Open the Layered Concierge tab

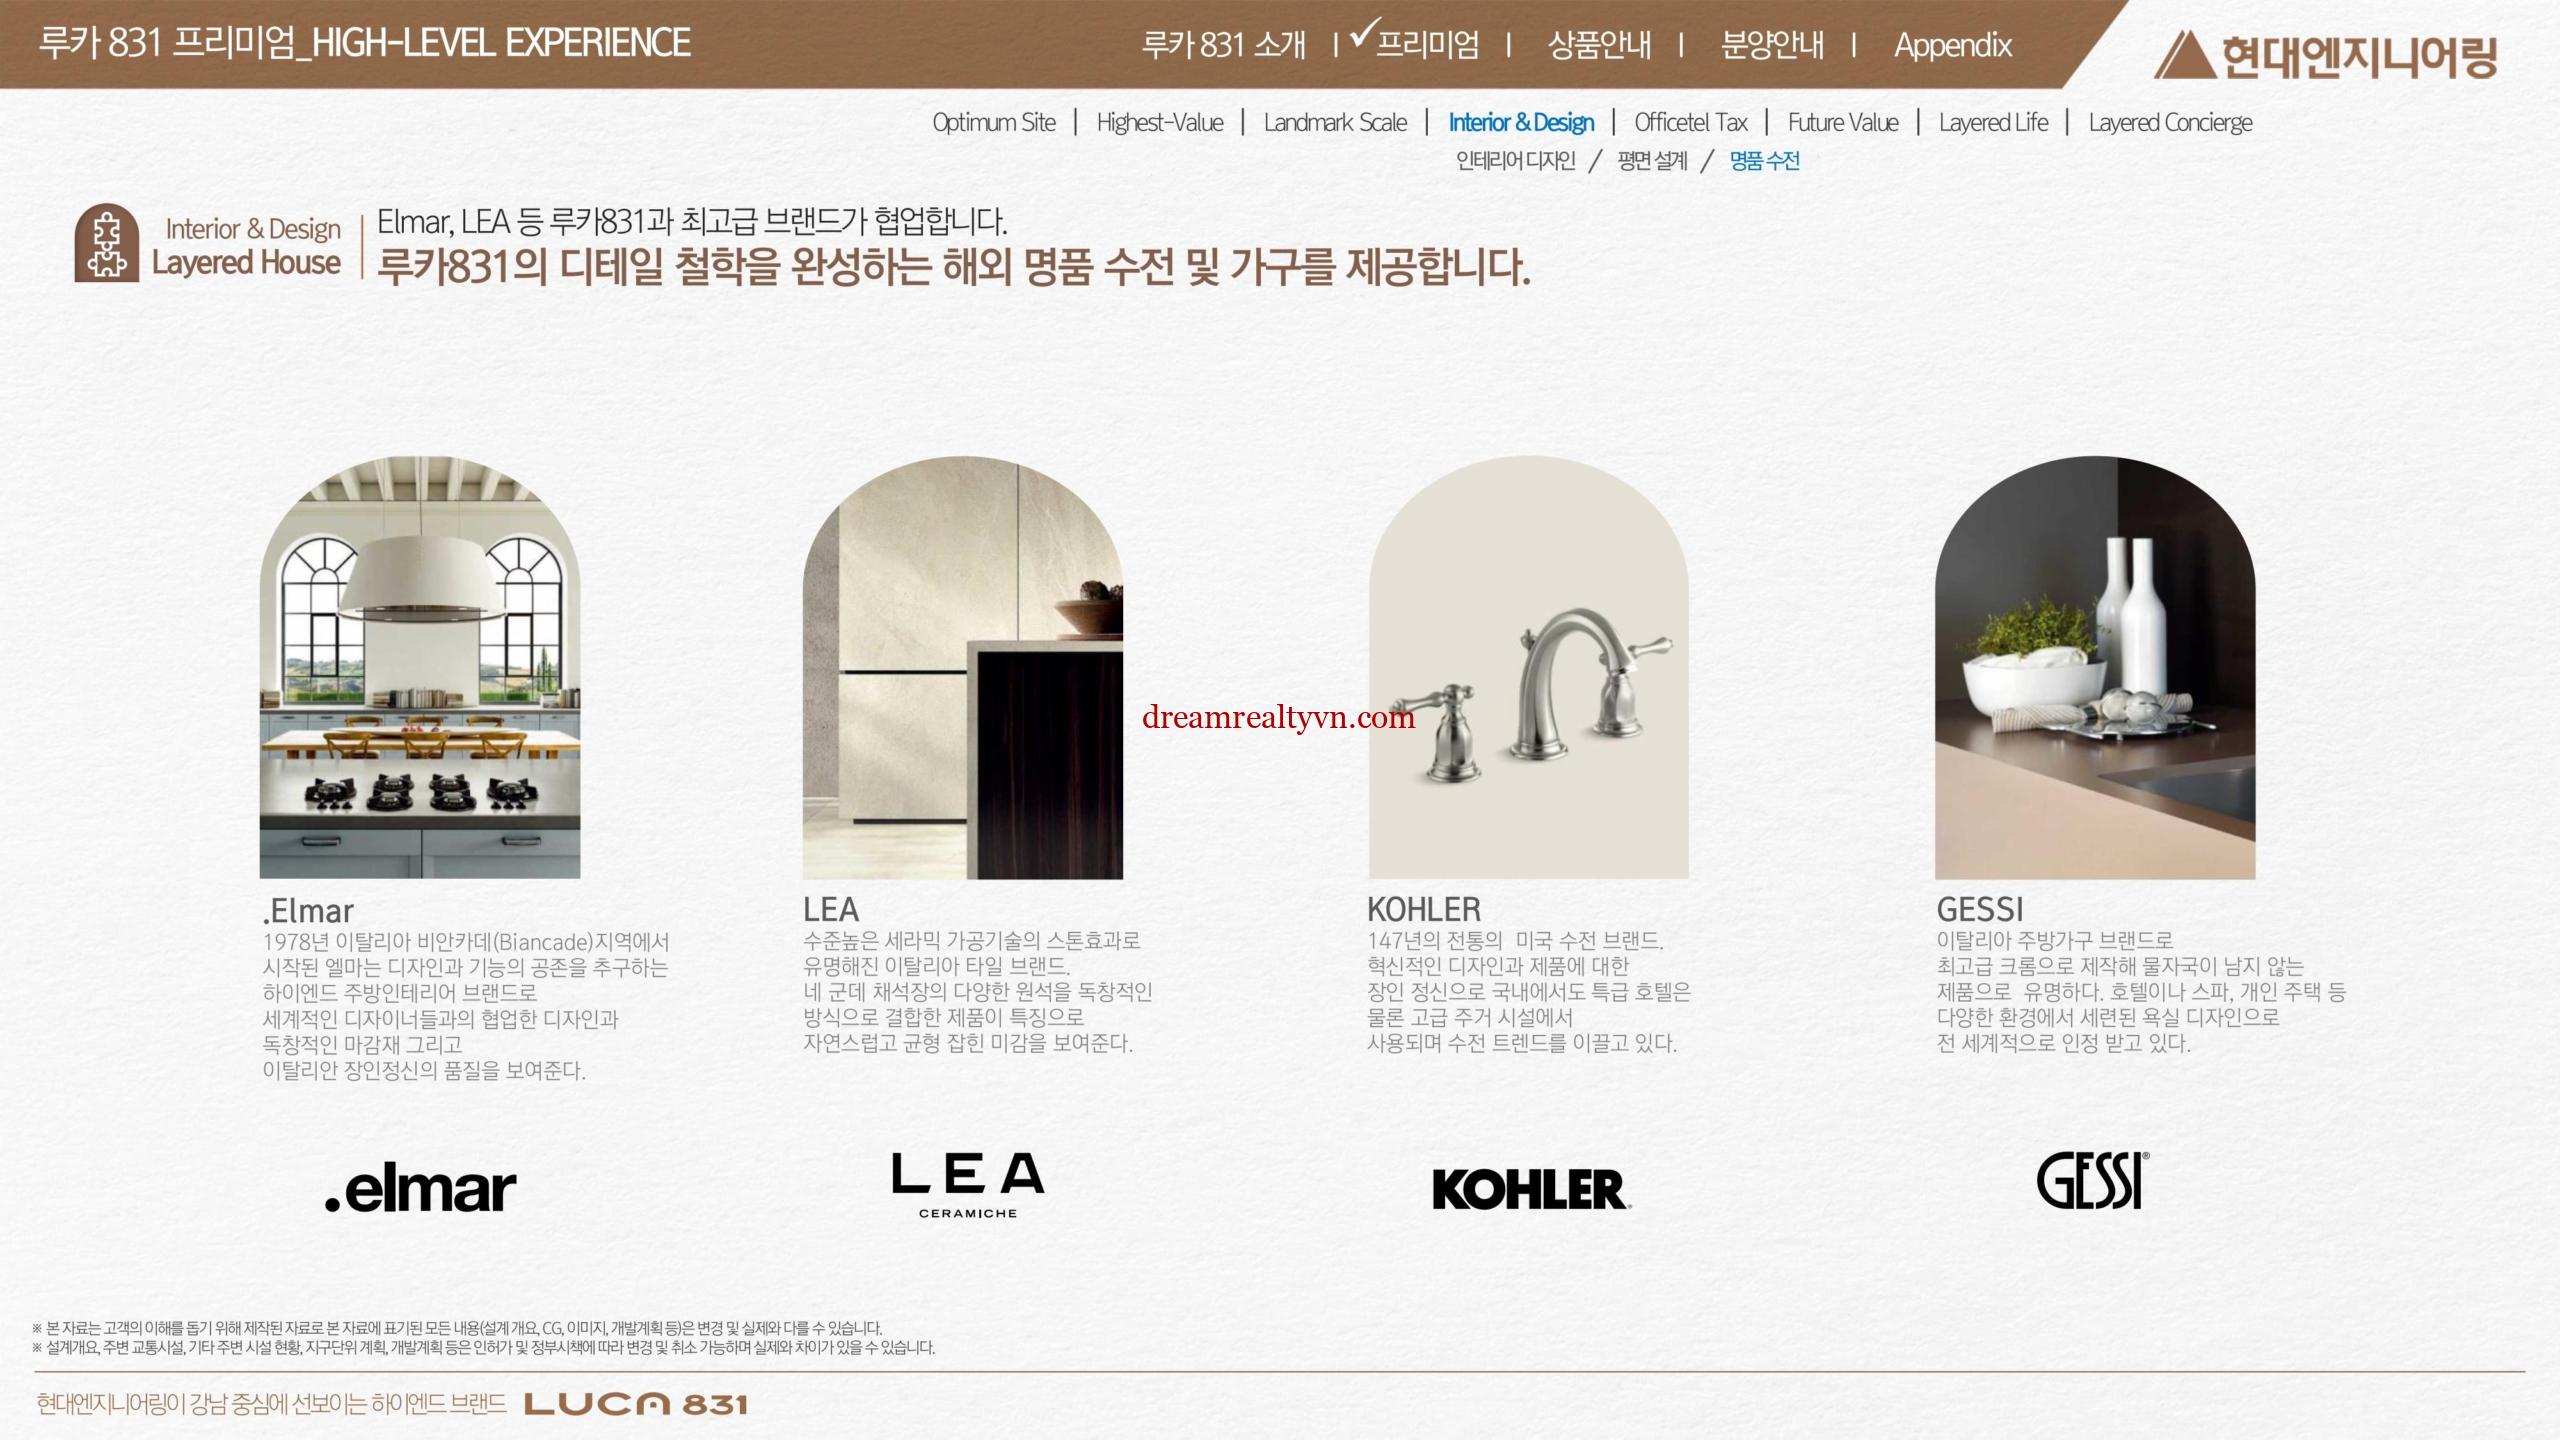[2170, 122]
